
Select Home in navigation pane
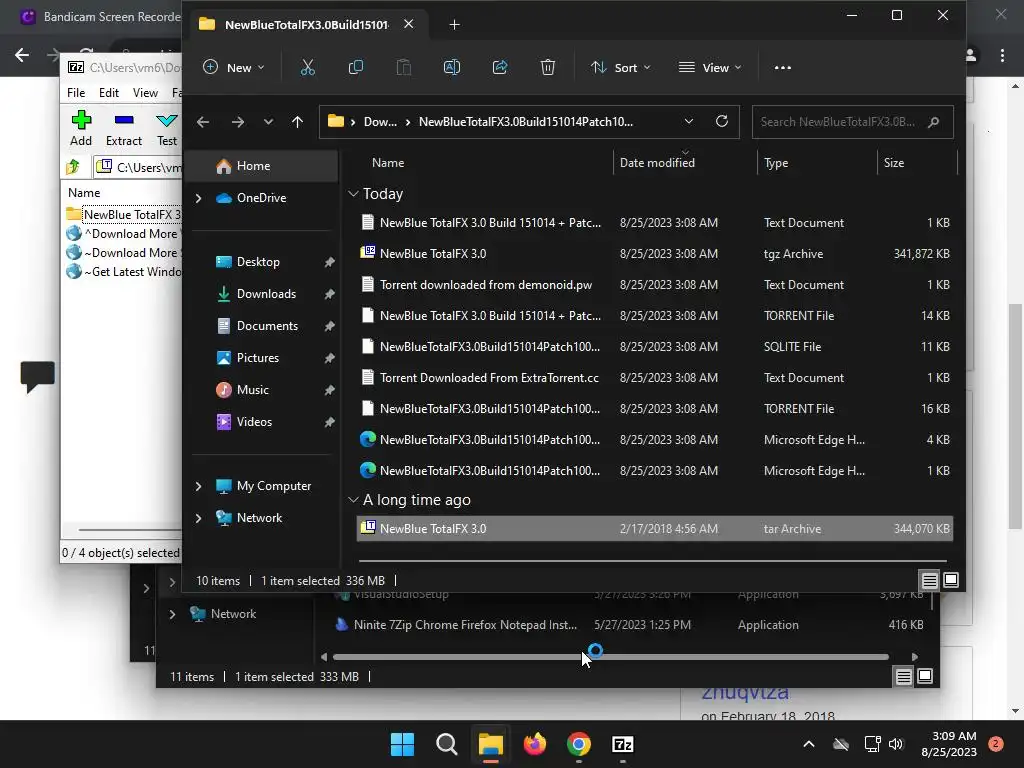(262, 166)
